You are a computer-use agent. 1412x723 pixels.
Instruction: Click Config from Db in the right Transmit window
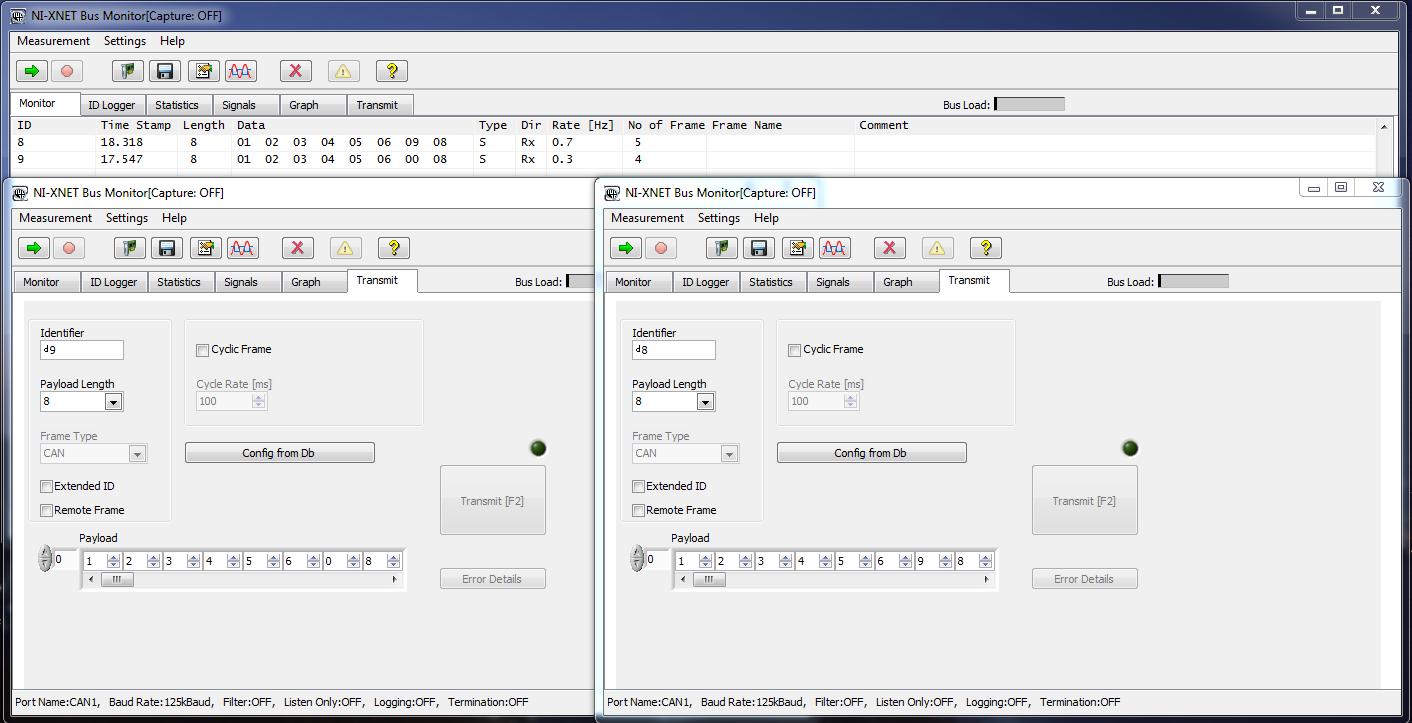(x=872, y=453)
